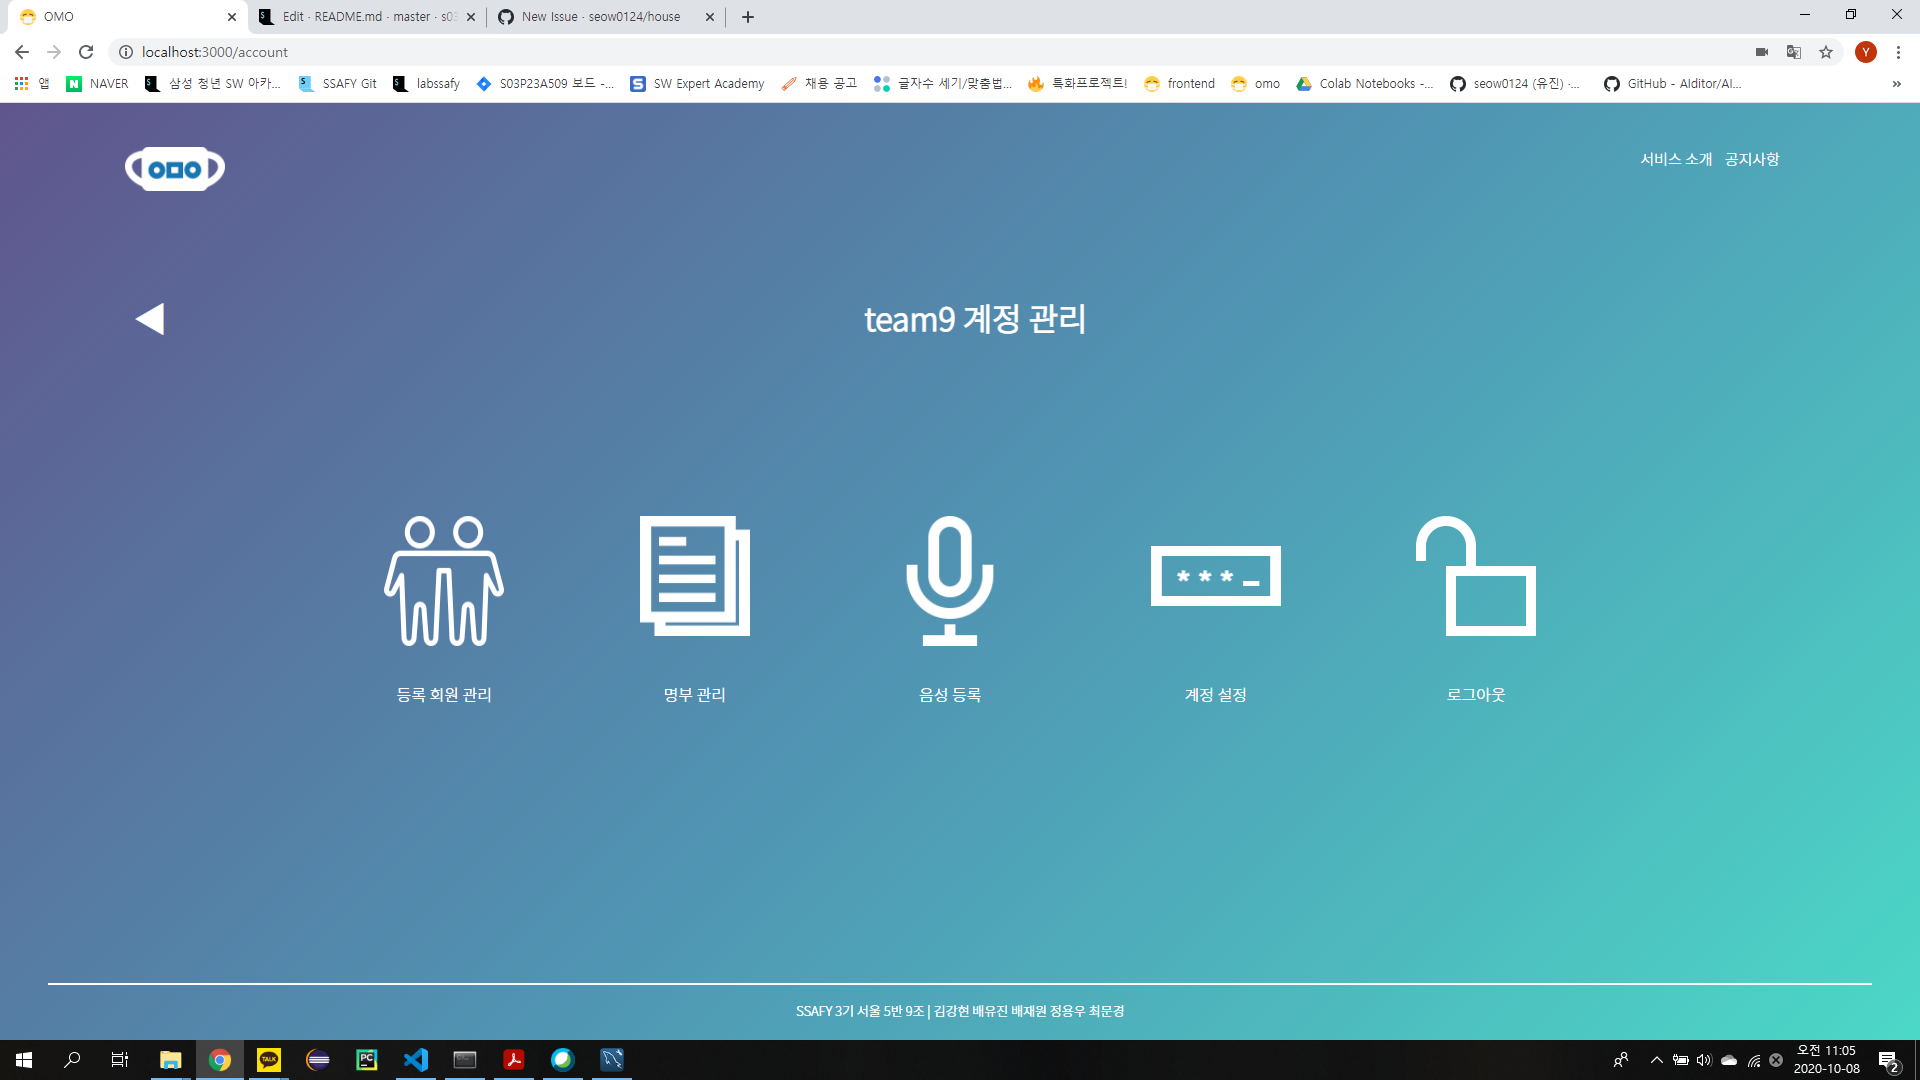Image resolution: width=1920 pixels, height=1080 pixels.
Task: Click the camera icon in the address bar
Action: [1760, 52]
